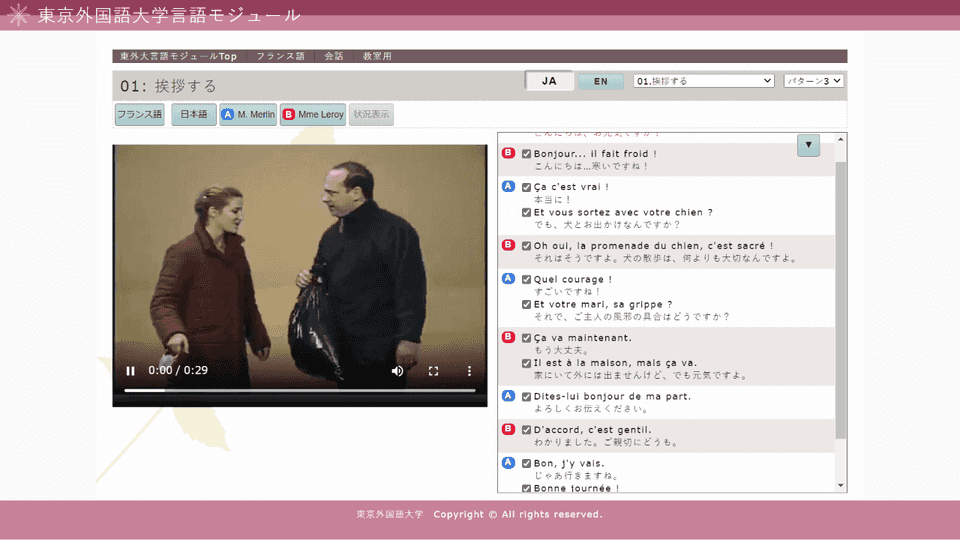Image resolution: width=960 pixels, height=540 pixels.
Task: Open video more options menu
Action: (470, 371)
